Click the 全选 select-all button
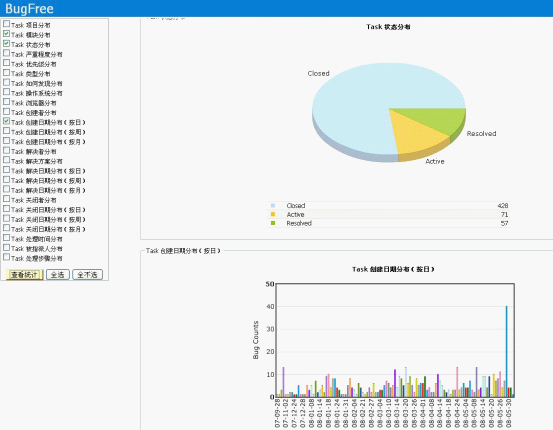Image resolution: width=553 pixels, height=430 pixels. coord(57,274)
